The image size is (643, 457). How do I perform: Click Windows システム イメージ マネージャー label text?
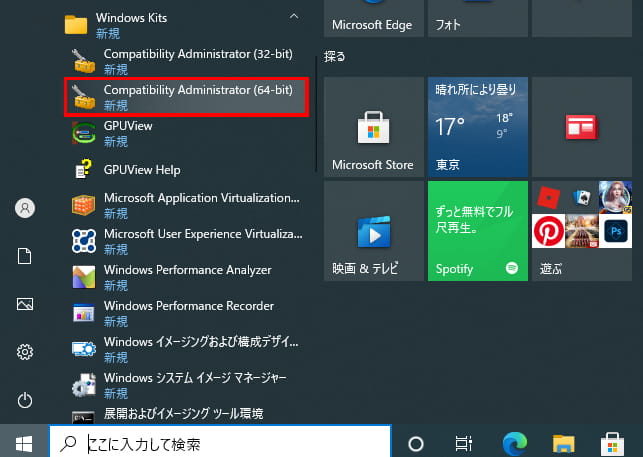coord(195,378)
